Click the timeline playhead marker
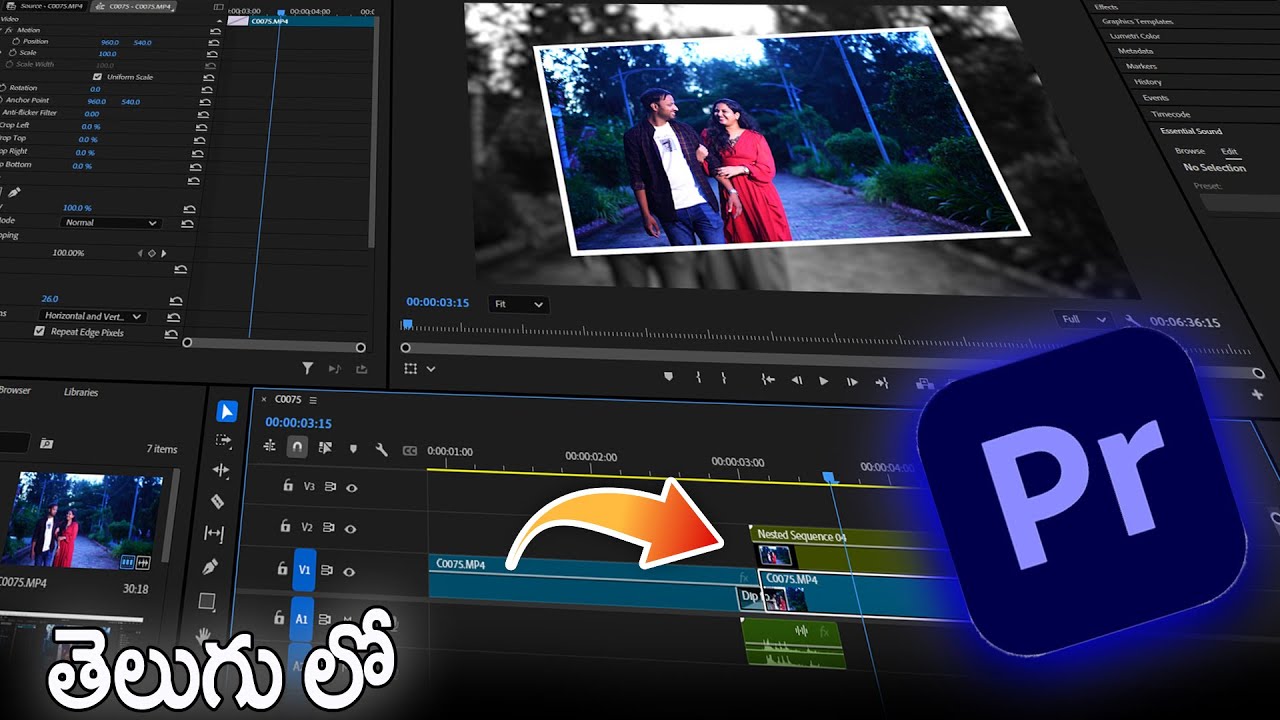Image resolution: width=1280 pixels, height=720 pixels. click(x=828, y=478)
